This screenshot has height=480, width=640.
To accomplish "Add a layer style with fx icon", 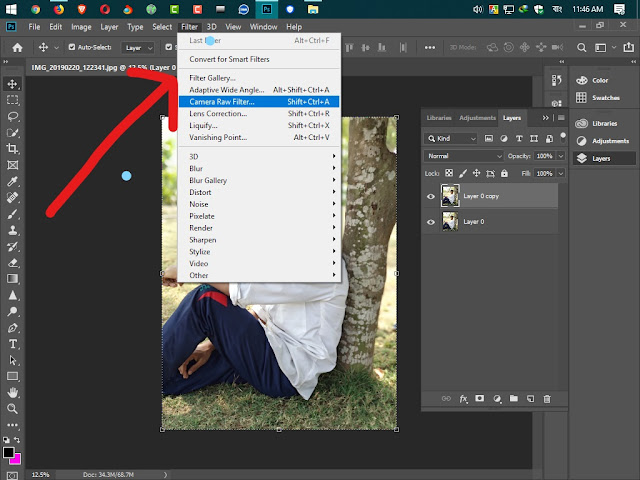I will [463, 399].
